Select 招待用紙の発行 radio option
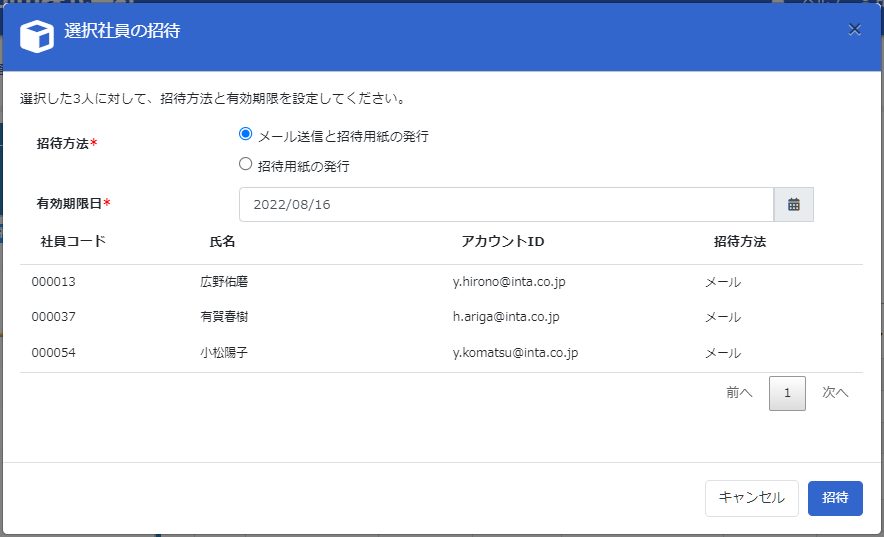884x537 pixels. 246,165
